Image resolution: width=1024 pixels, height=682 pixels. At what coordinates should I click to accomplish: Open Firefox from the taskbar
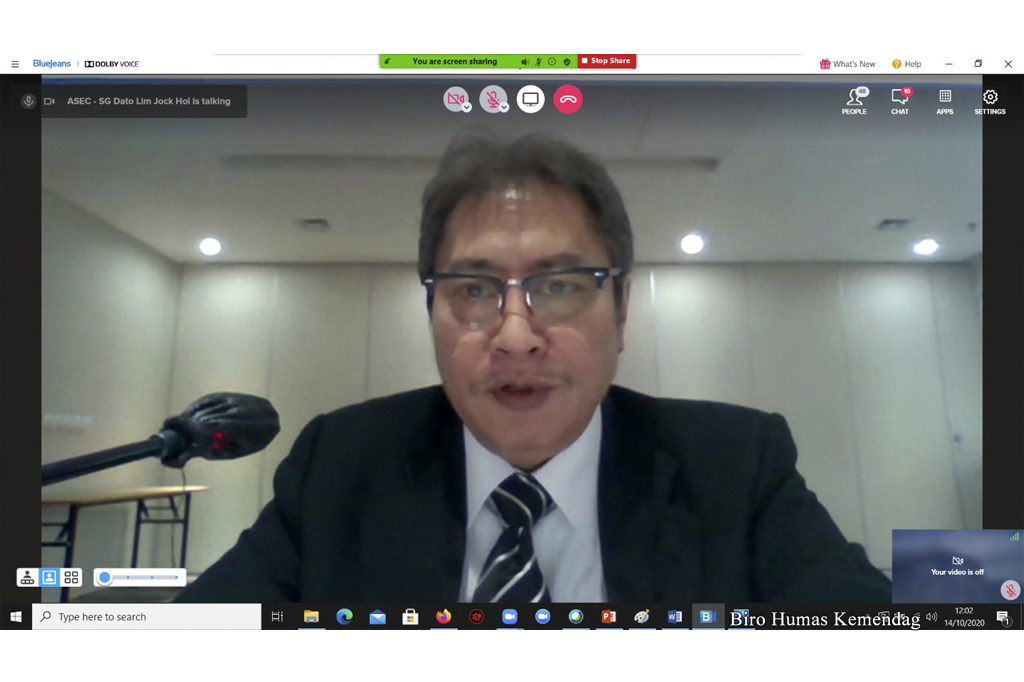pyautogui.click(x=443, y=617)
